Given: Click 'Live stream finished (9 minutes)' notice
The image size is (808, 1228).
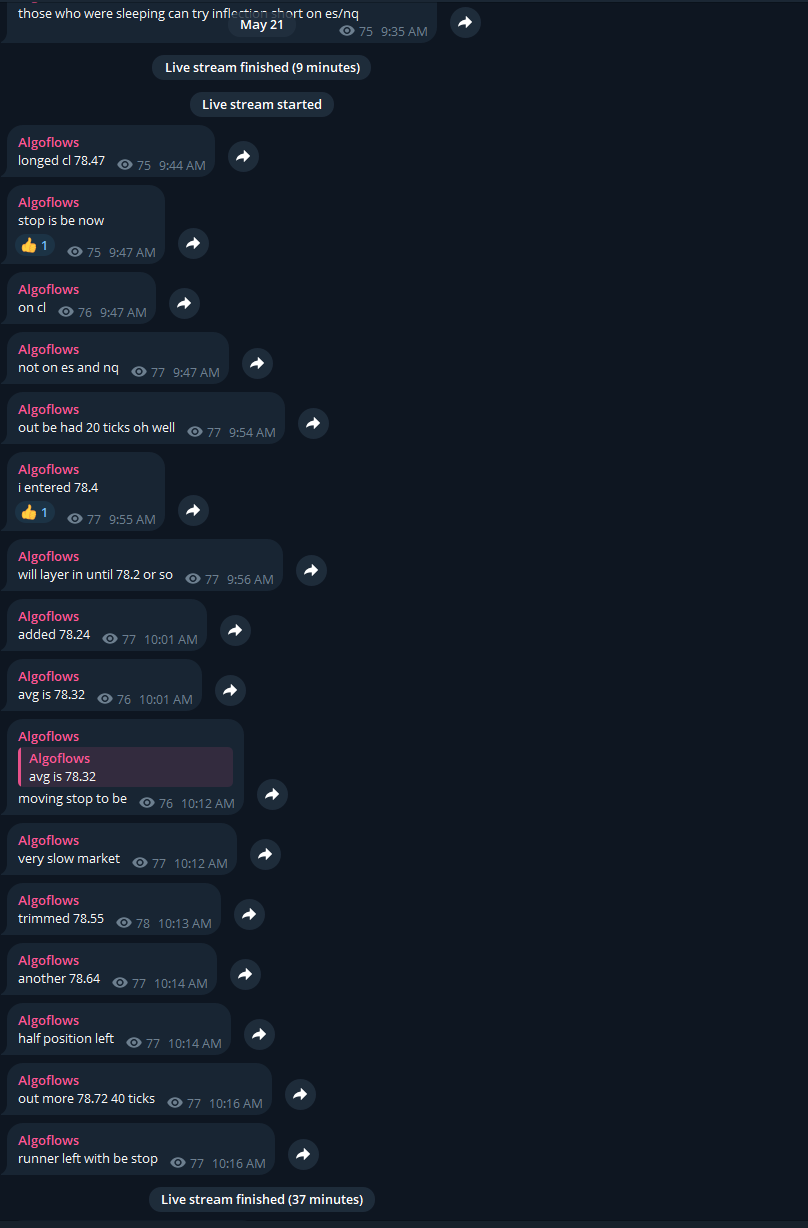Looking at the screenshot, I should click(262, 67).
